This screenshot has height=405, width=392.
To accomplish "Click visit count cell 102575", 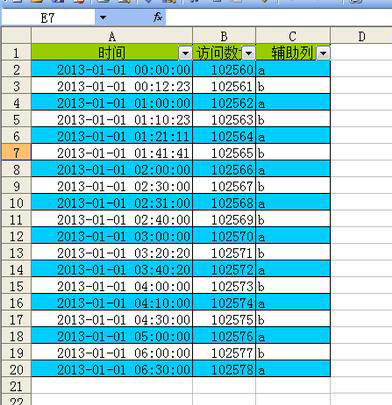I will 224,319.
